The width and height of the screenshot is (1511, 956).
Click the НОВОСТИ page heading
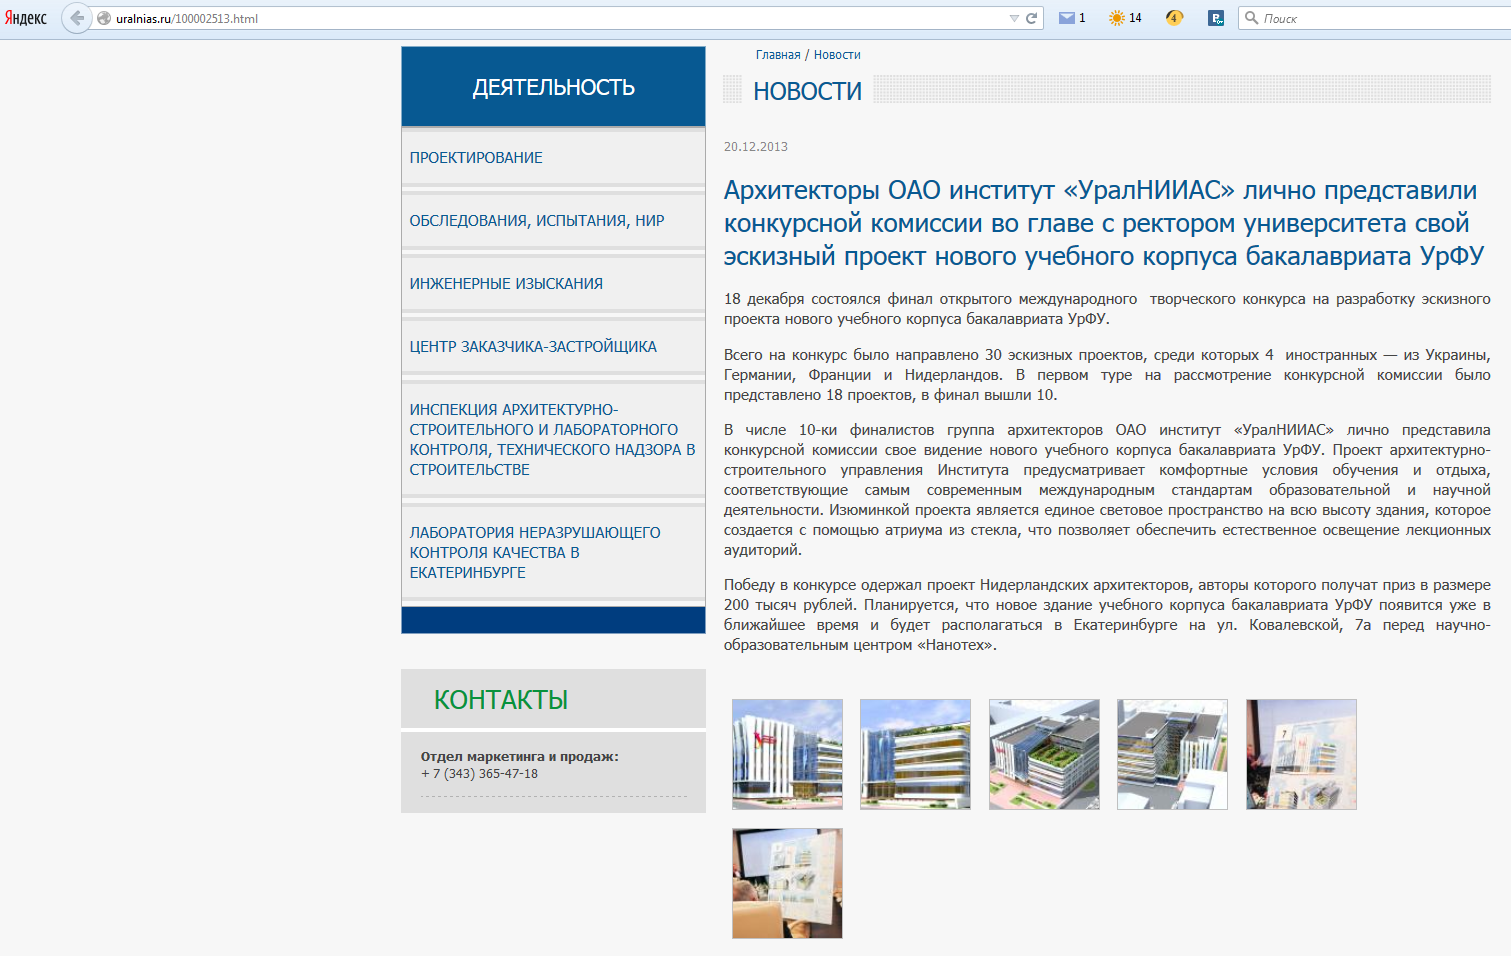pyautogui.click(x=807, y=91)
